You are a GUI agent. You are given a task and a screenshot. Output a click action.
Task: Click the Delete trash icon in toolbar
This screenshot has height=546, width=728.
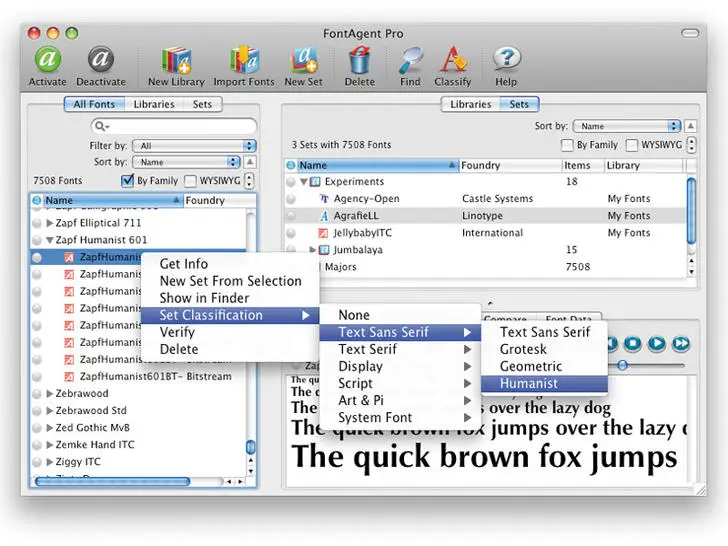point(359,60)
